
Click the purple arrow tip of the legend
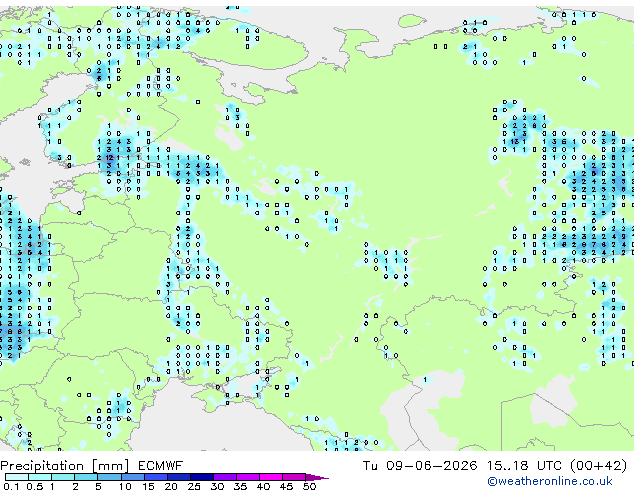[317, 478]
